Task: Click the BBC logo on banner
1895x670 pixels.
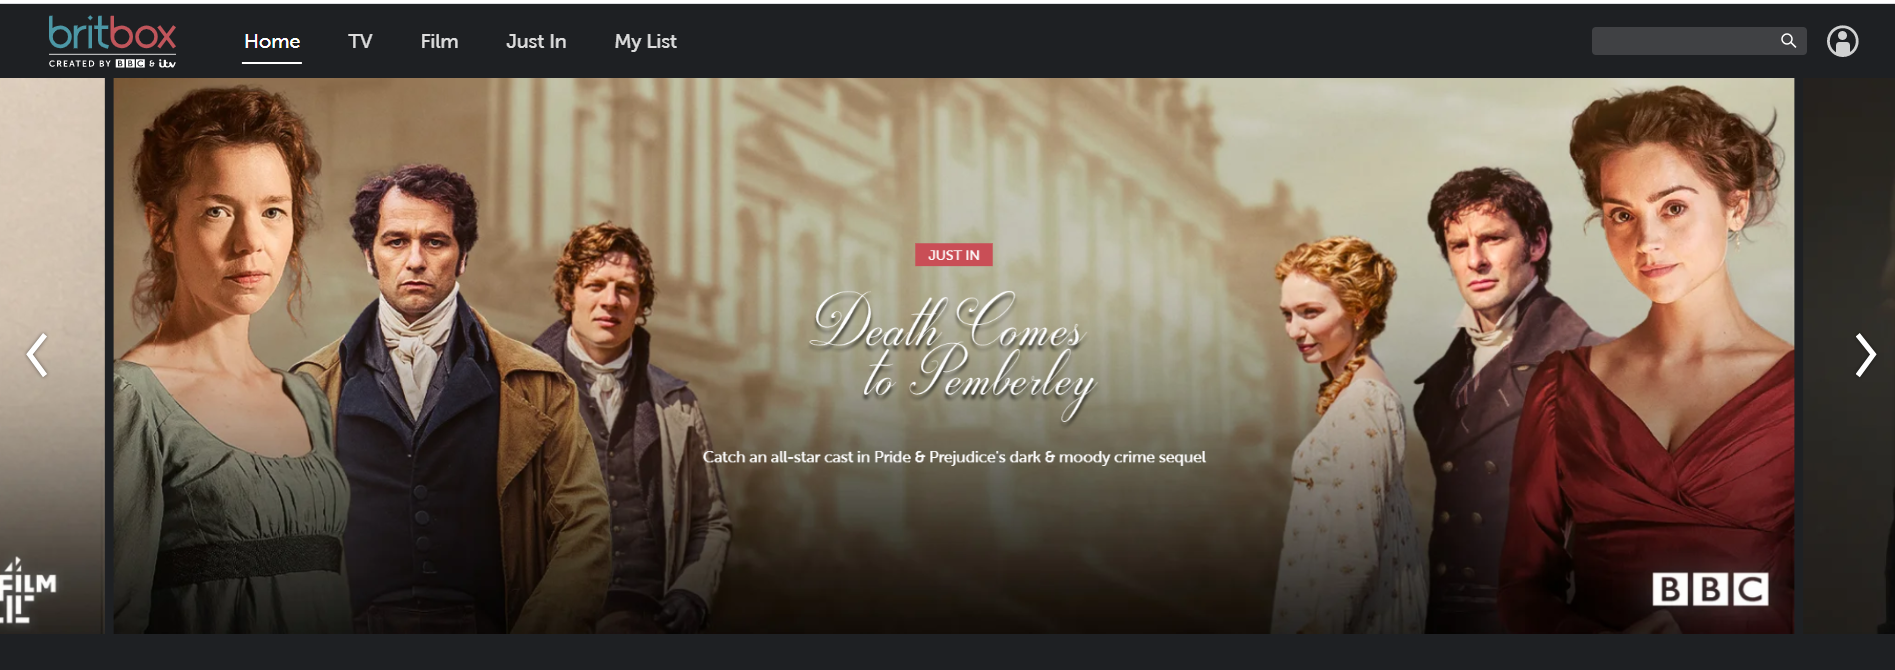Action: (1710, 589)
